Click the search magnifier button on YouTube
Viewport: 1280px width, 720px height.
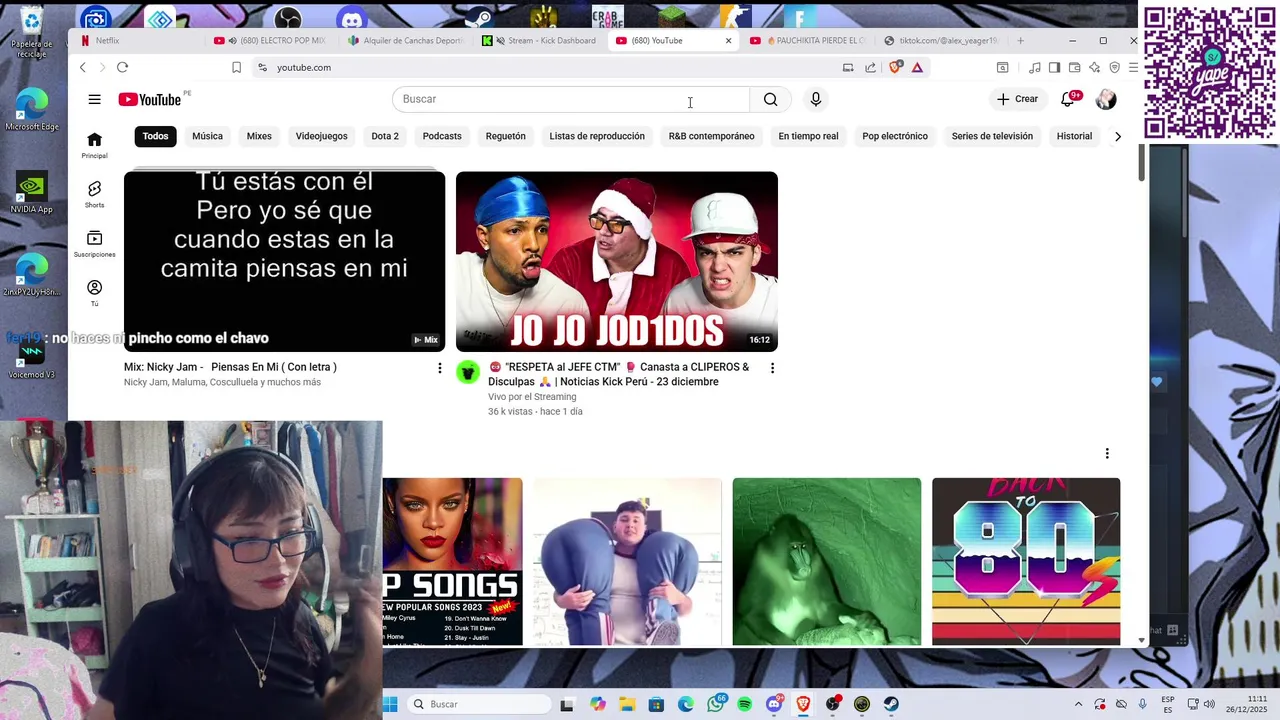pyautogui.click(x=770, y=99)
